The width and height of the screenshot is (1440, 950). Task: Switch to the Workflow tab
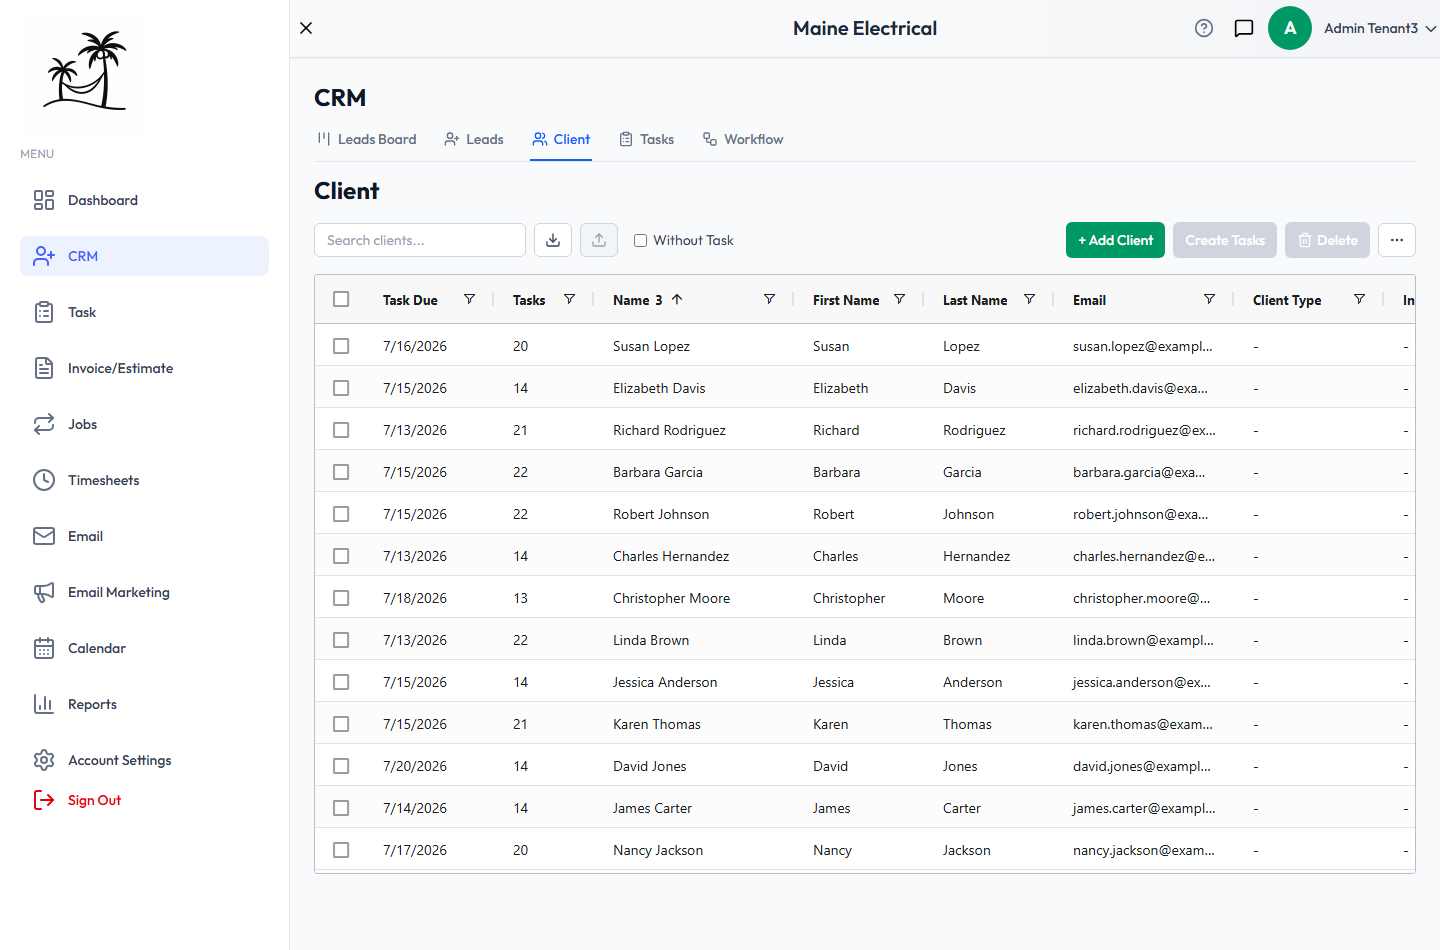click(x=743, y=139)
